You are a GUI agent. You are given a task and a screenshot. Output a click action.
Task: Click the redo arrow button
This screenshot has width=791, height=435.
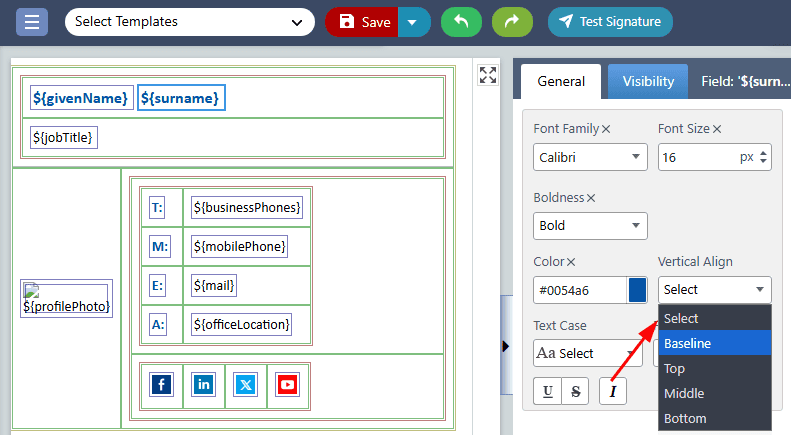pos(511,22)
